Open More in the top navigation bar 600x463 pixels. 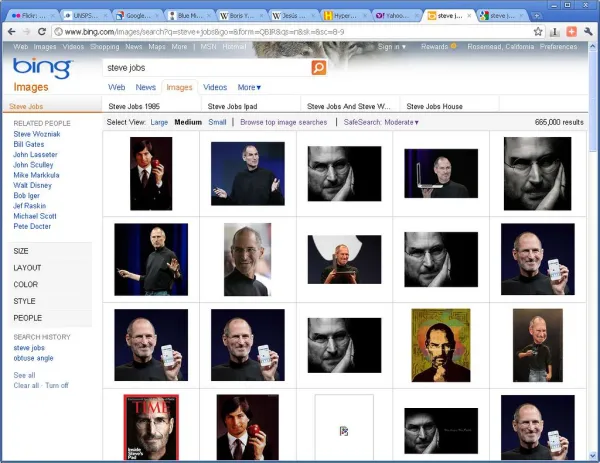(x=179, y=47)
